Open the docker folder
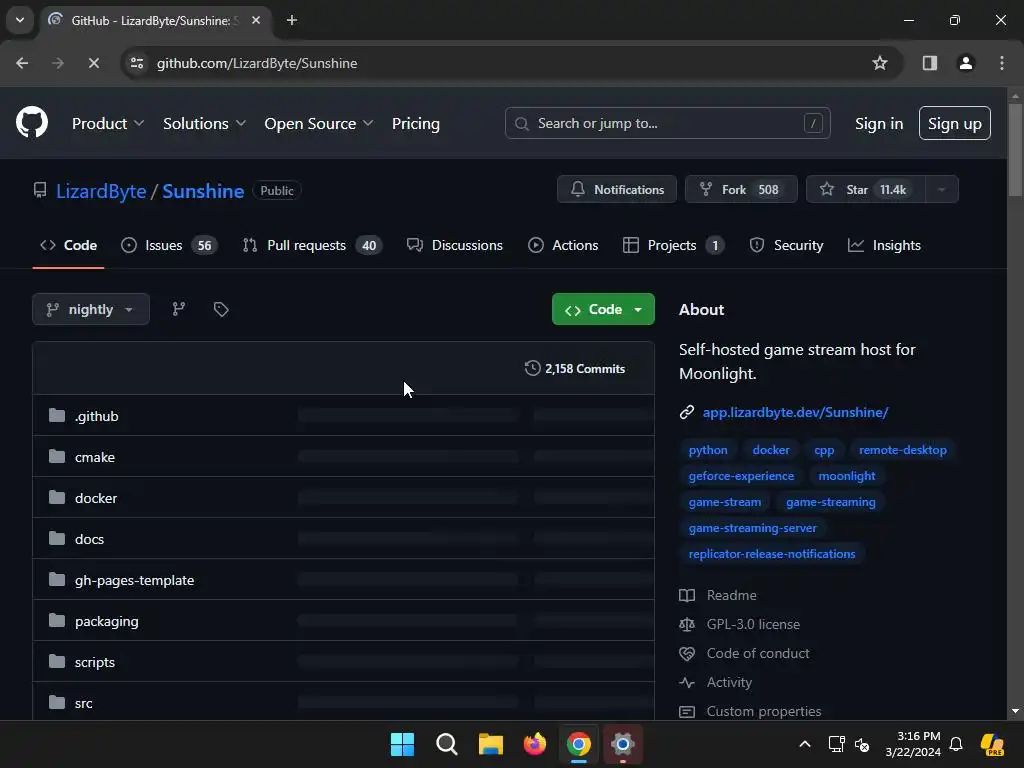This screenshot has width=1024, height=768. (96, 498)
